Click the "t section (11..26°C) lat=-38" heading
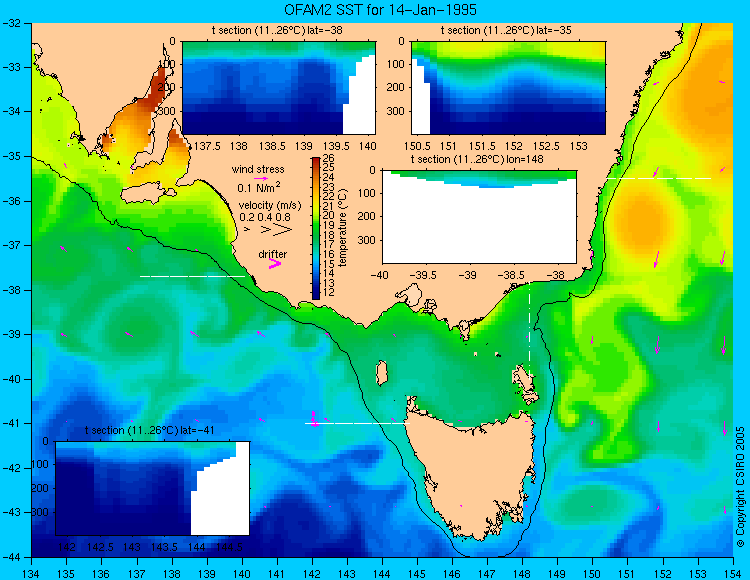Image resolution: width=750 pixels, height=580 pixels. (x=277, y=31)
